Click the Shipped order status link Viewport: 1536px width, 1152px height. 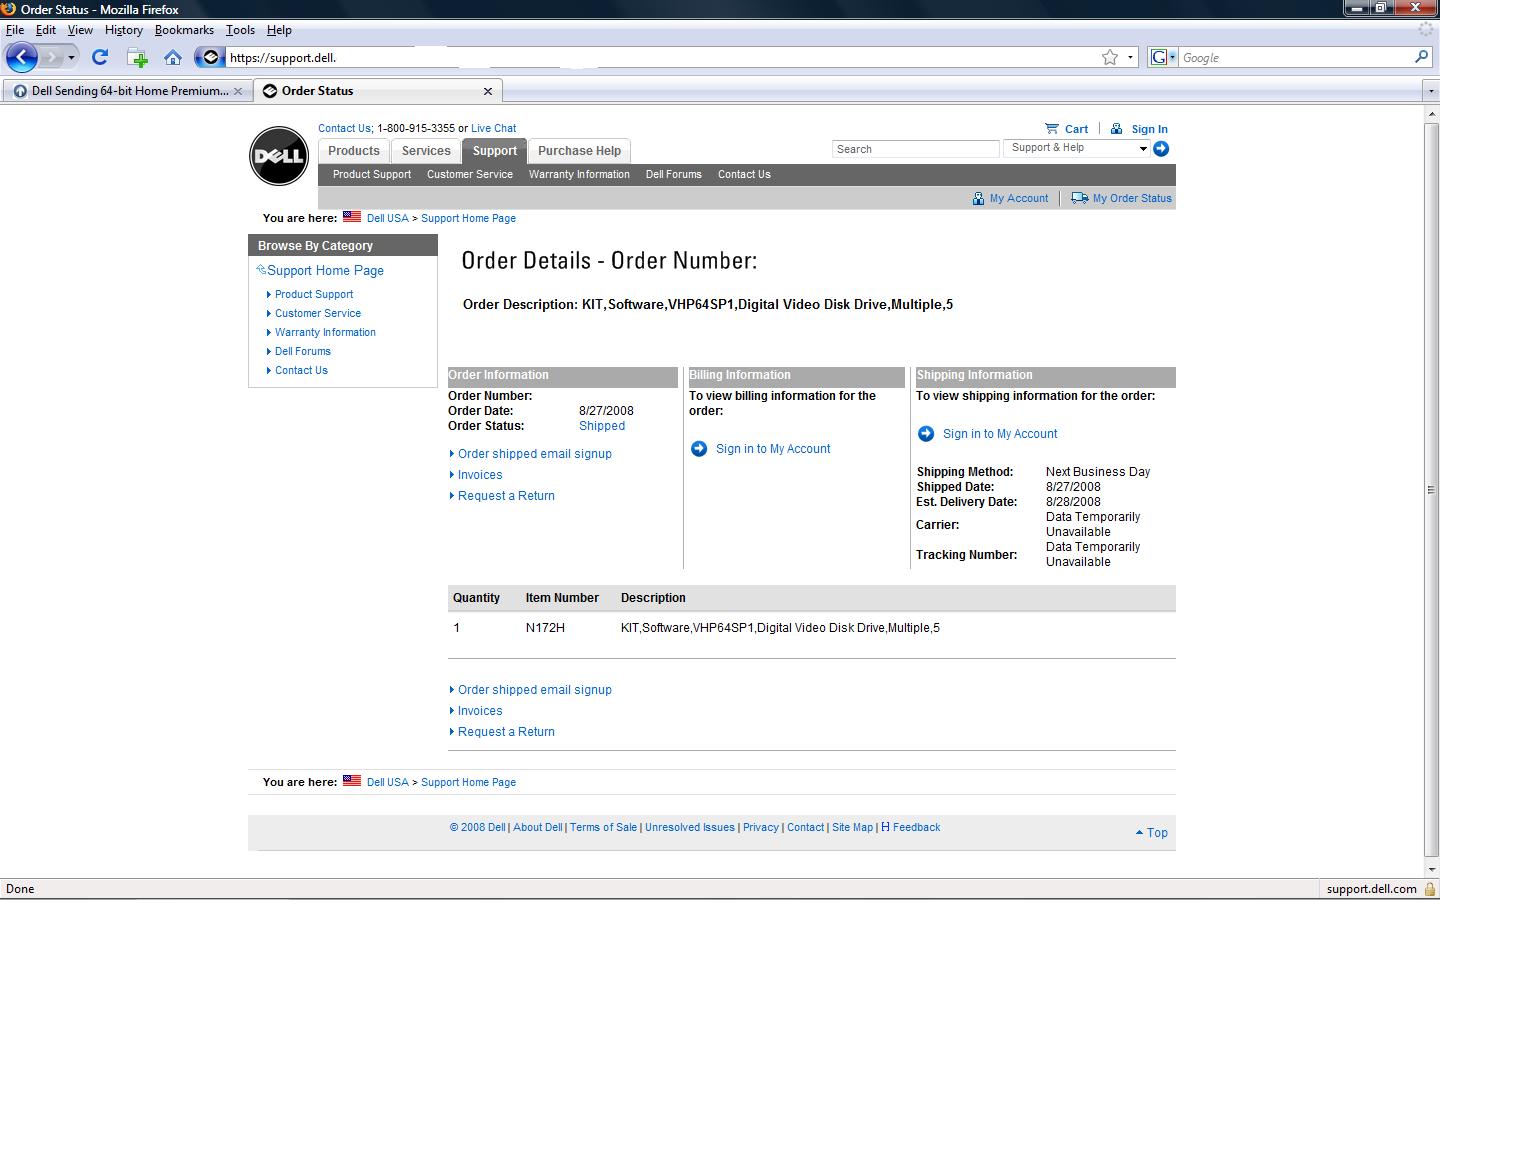(x=602, y=426)
